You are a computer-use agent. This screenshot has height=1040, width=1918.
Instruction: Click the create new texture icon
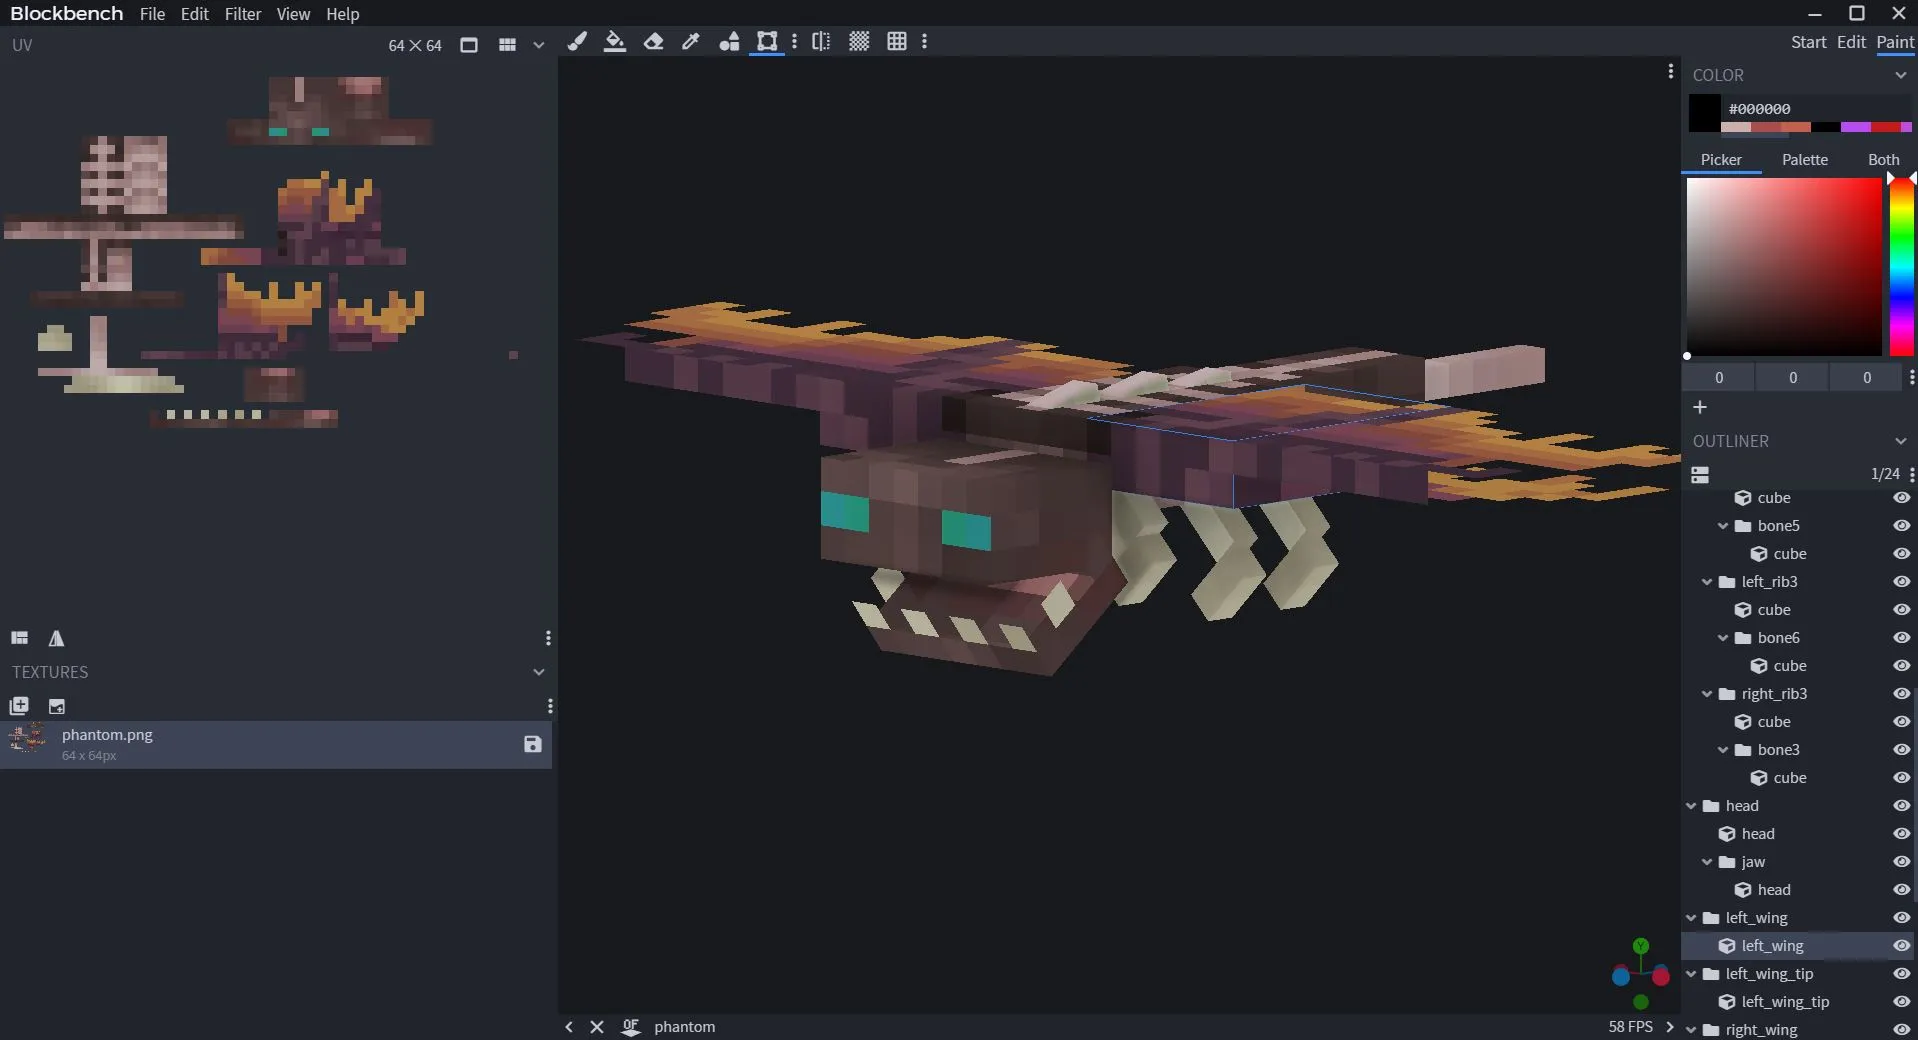click(19, 706)
